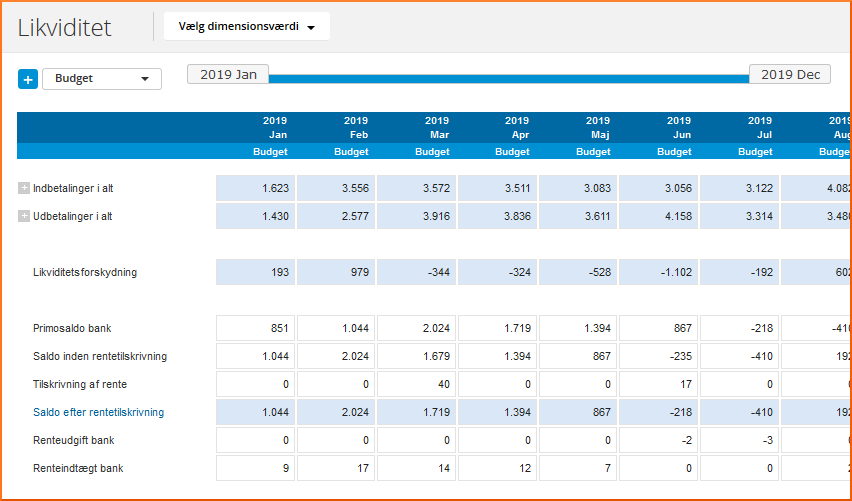Open the Saldo efter rentetilskrivning link

pyautogui.click(x=98, y=412)
